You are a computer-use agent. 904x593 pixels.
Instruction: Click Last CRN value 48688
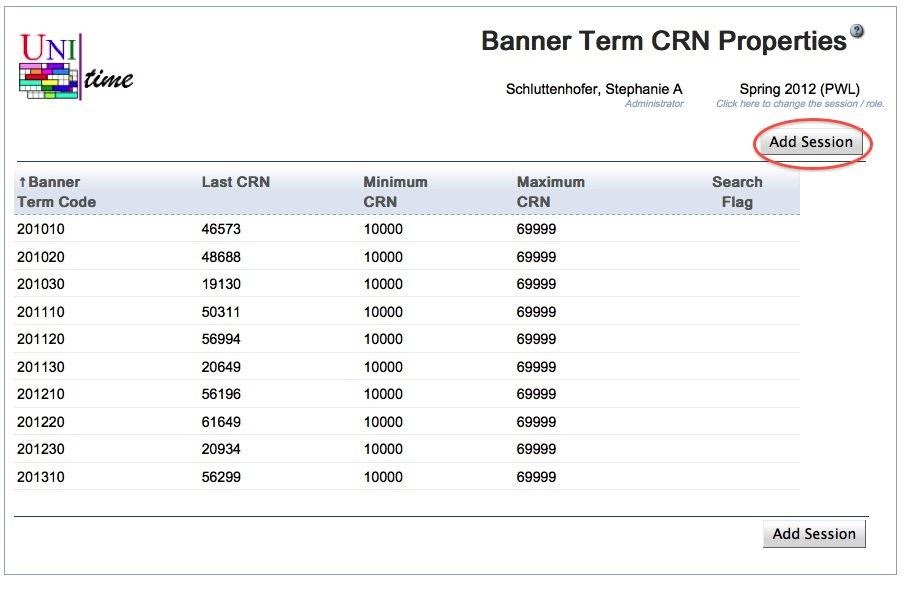coord(221,256)
